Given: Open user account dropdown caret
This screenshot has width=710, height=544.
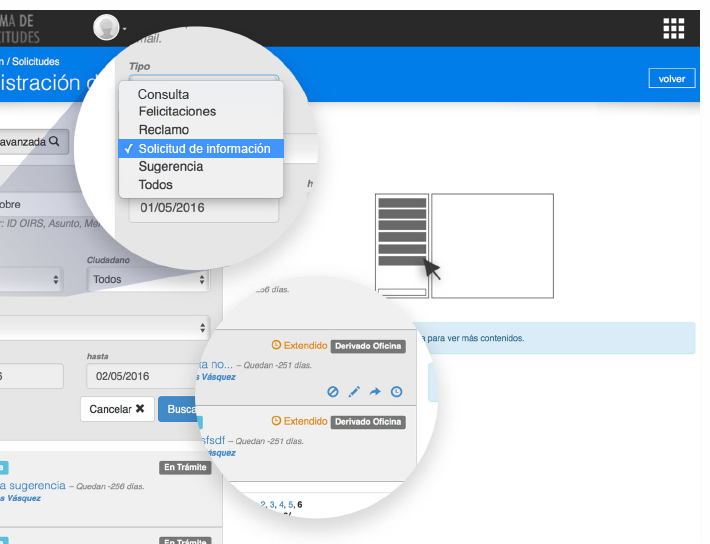Looking at the screenshot, I should pos(125,29).
